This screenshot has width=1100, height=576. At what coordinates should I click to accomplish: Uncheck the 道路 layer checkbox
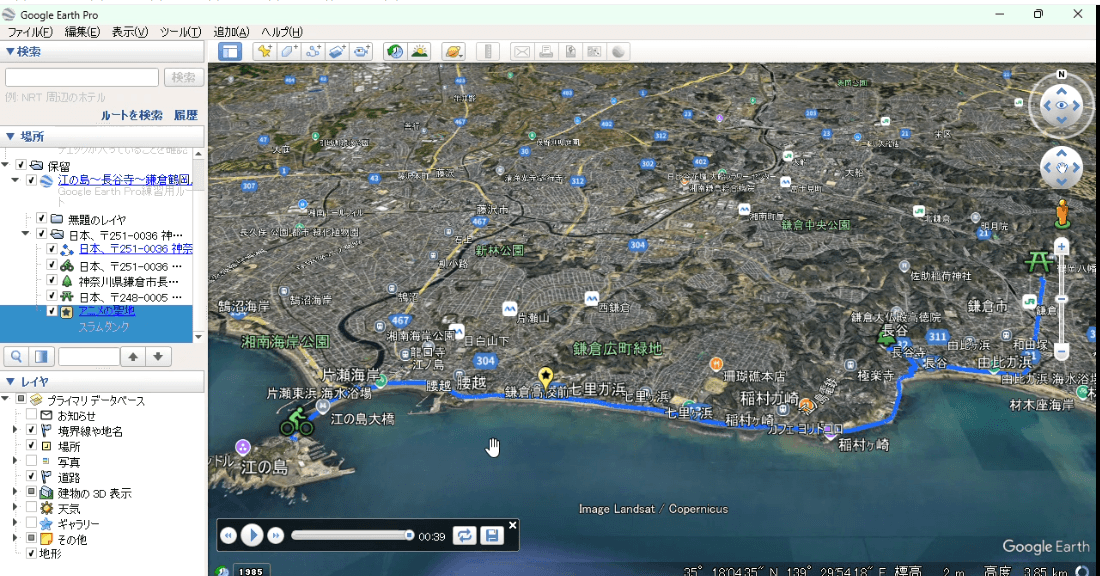point(31,477)
